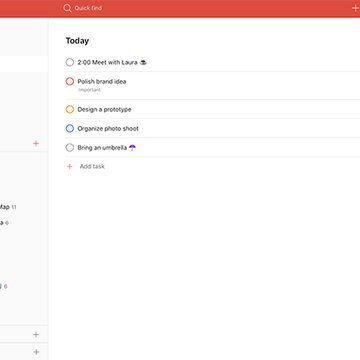
Task: Open the 'Polish brand idea' task
Action: point(102,82)
